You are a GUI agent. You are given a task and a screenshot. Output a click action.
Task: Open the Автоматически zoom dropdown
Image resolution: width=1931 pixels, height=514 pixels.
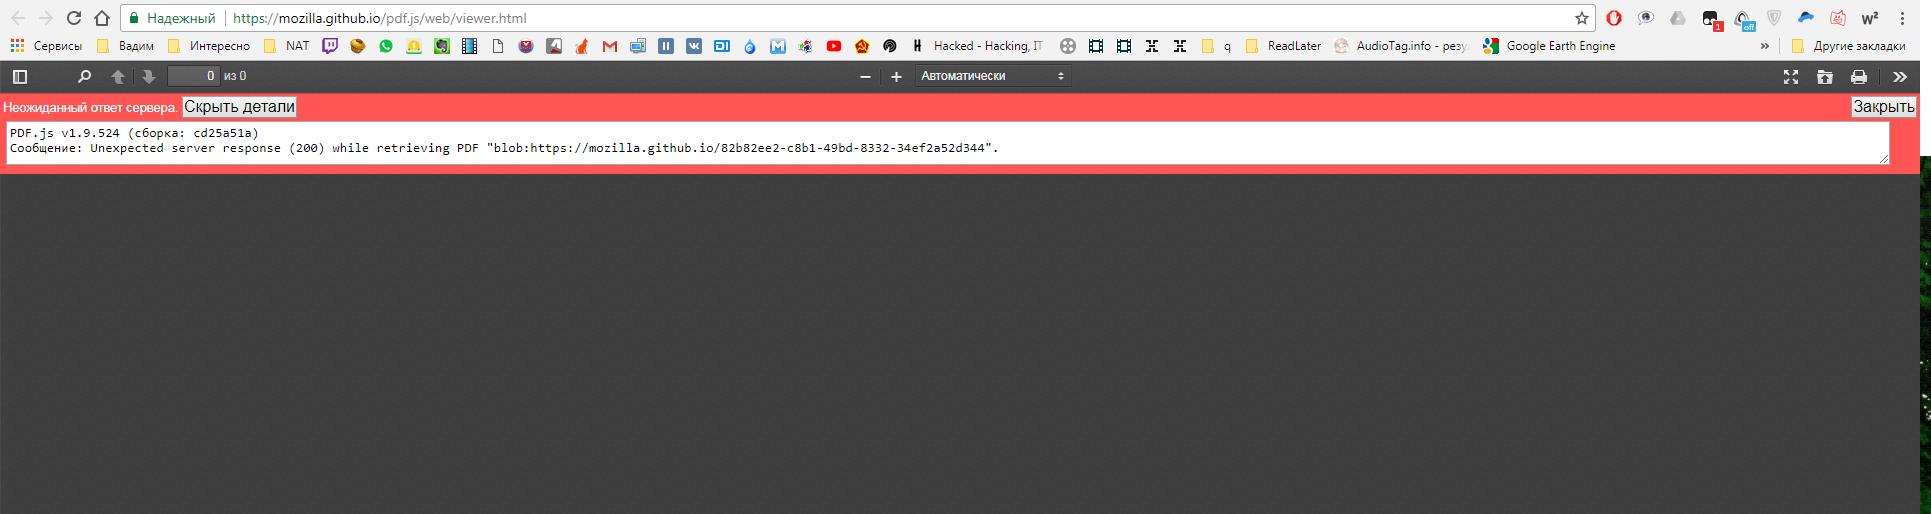tap(992, 76)
